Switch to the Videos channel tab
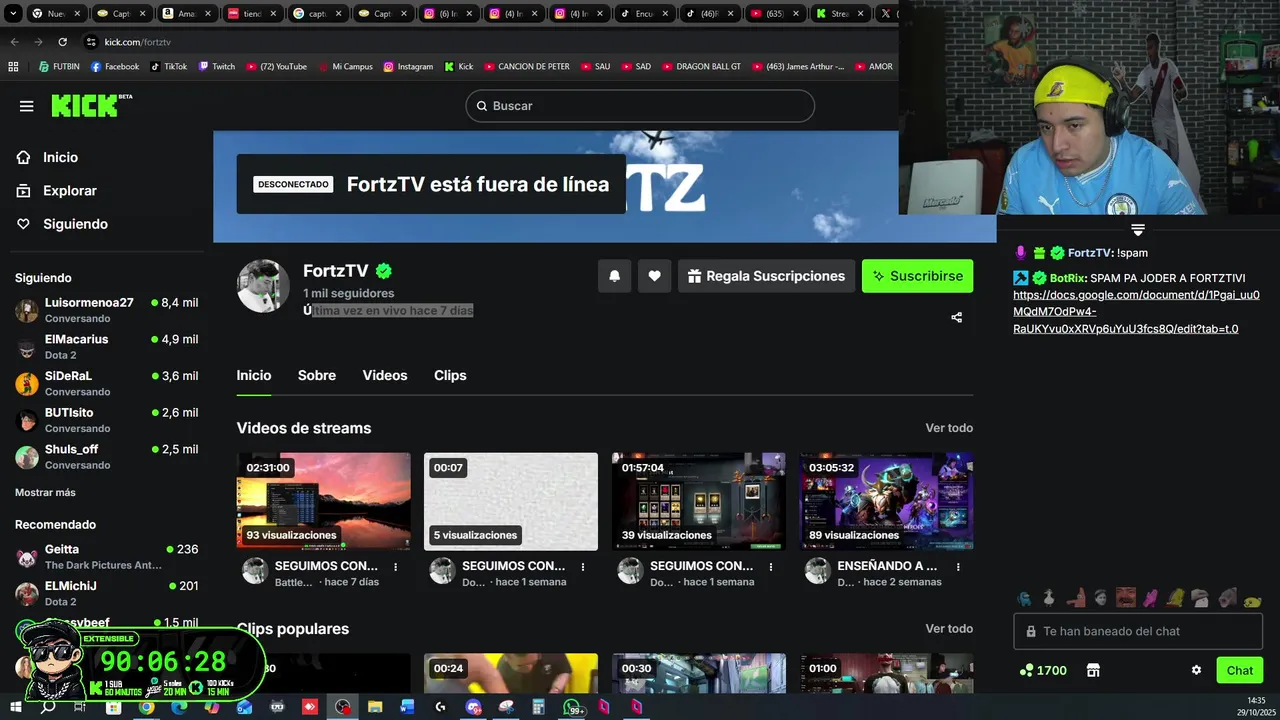This screenshot has height=720, width=1280. [385, 375]
